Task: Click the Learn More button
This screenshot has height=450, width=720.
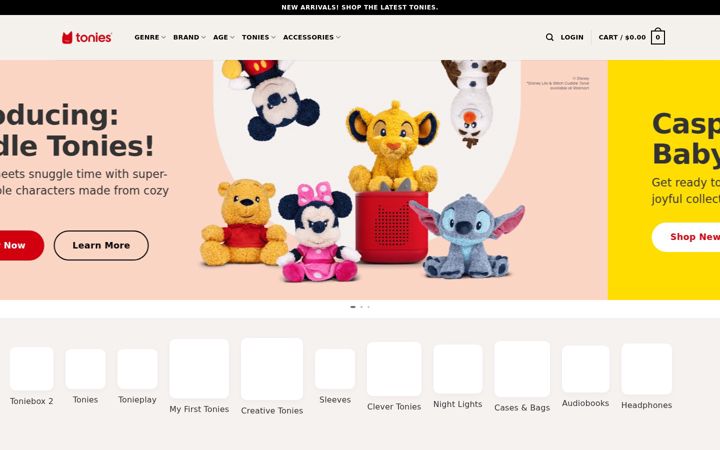Action: click(x=101, y=245)
